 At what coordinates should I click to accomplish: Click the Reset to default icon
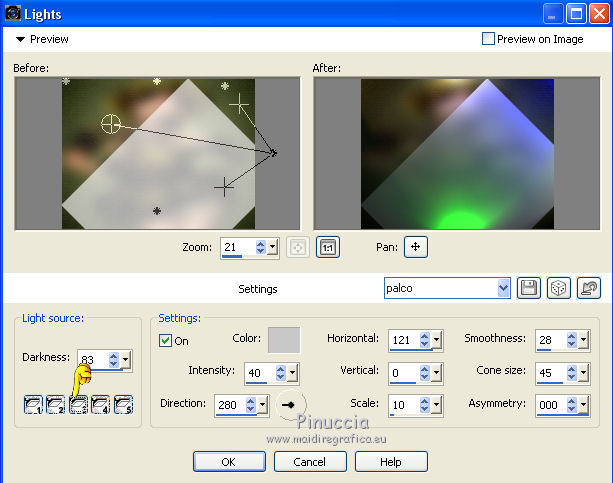pos(589,288)
